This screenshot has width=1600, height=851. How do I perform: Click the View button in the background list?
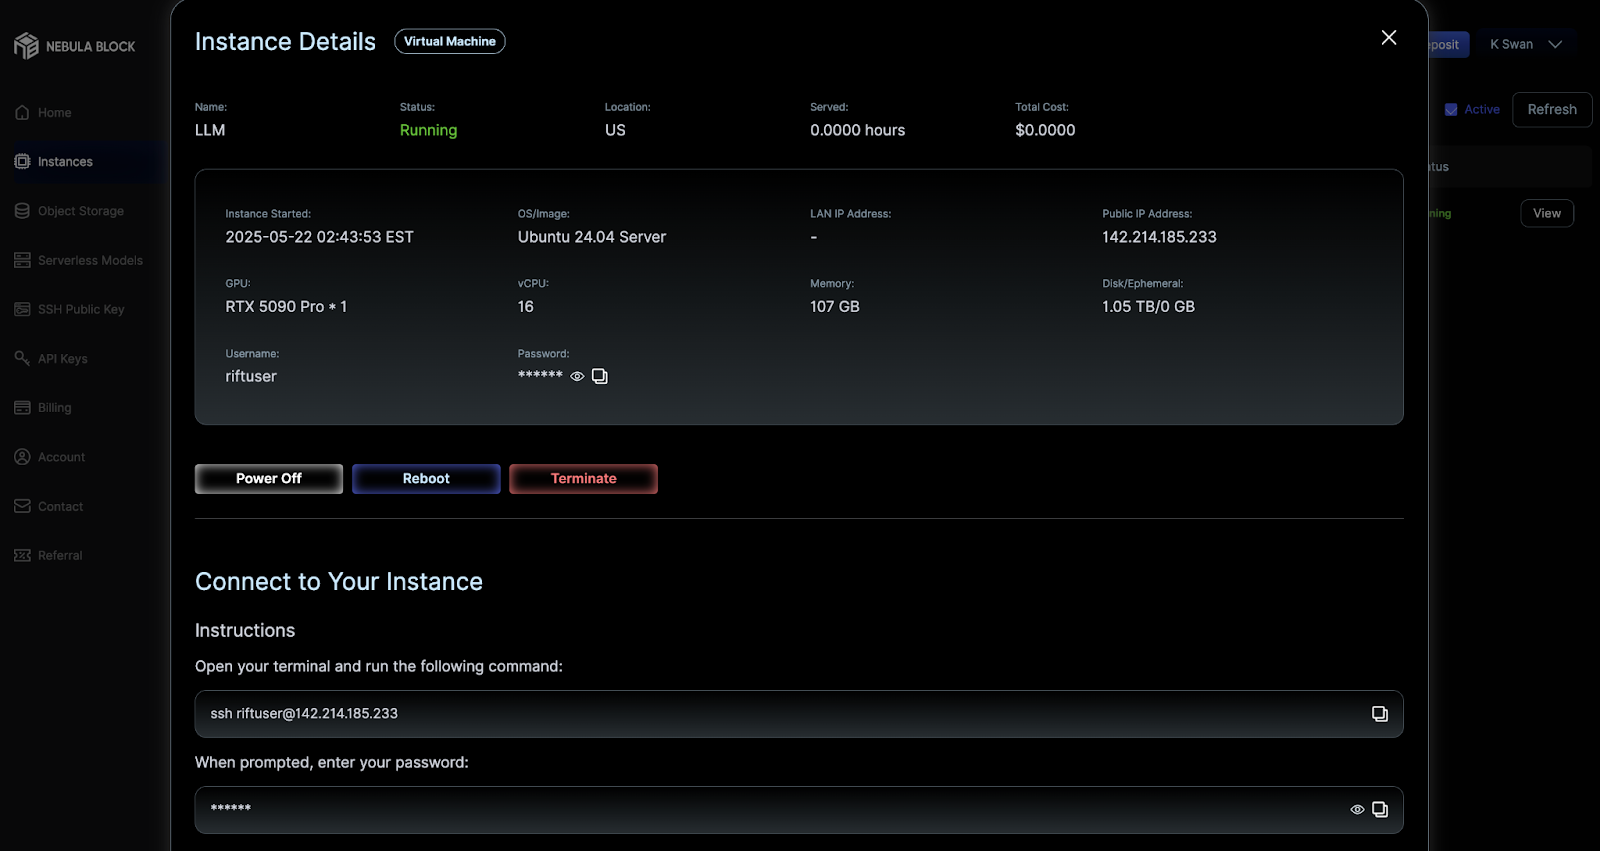1547,213
